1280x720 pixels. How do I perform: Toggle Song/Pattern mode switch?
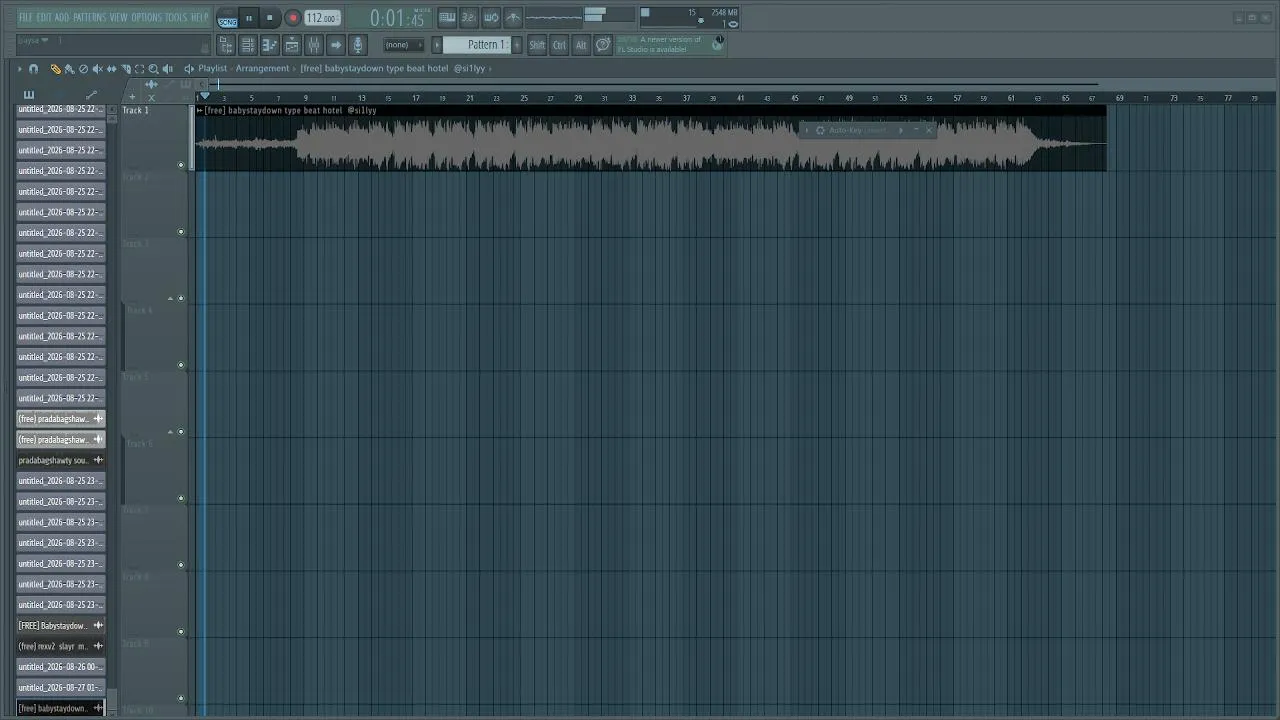(x=227, y=19)
